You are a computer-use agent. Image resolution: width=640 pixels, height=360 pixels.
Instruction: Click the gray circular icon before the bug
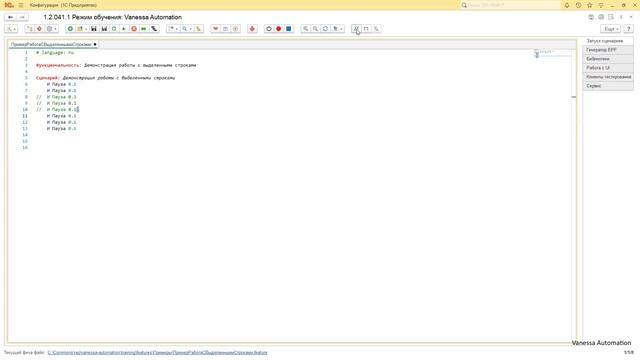236,29
